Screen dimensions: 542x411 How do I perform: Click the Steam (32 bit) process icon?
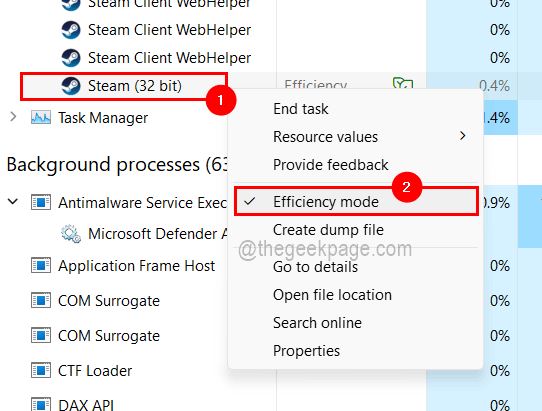click(71, 86)
